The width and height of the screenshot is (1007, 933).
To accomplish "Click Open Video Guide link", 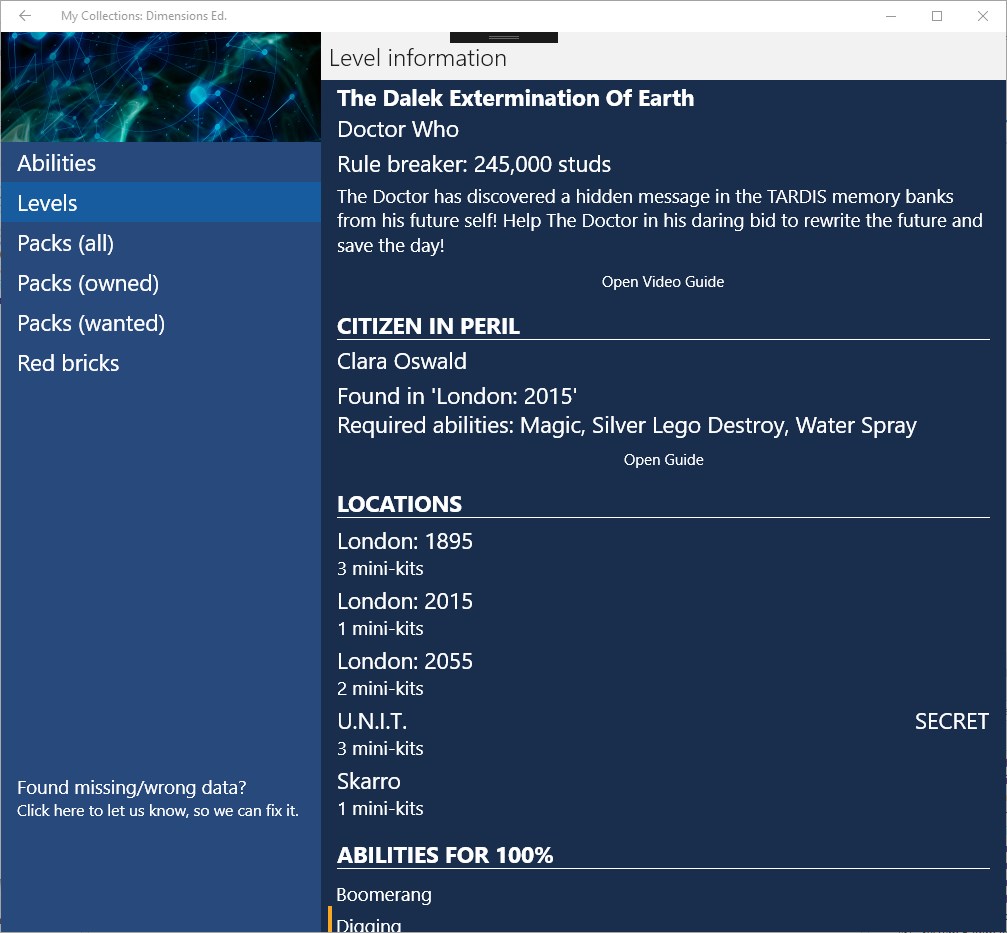I will [x=663, y=282].
